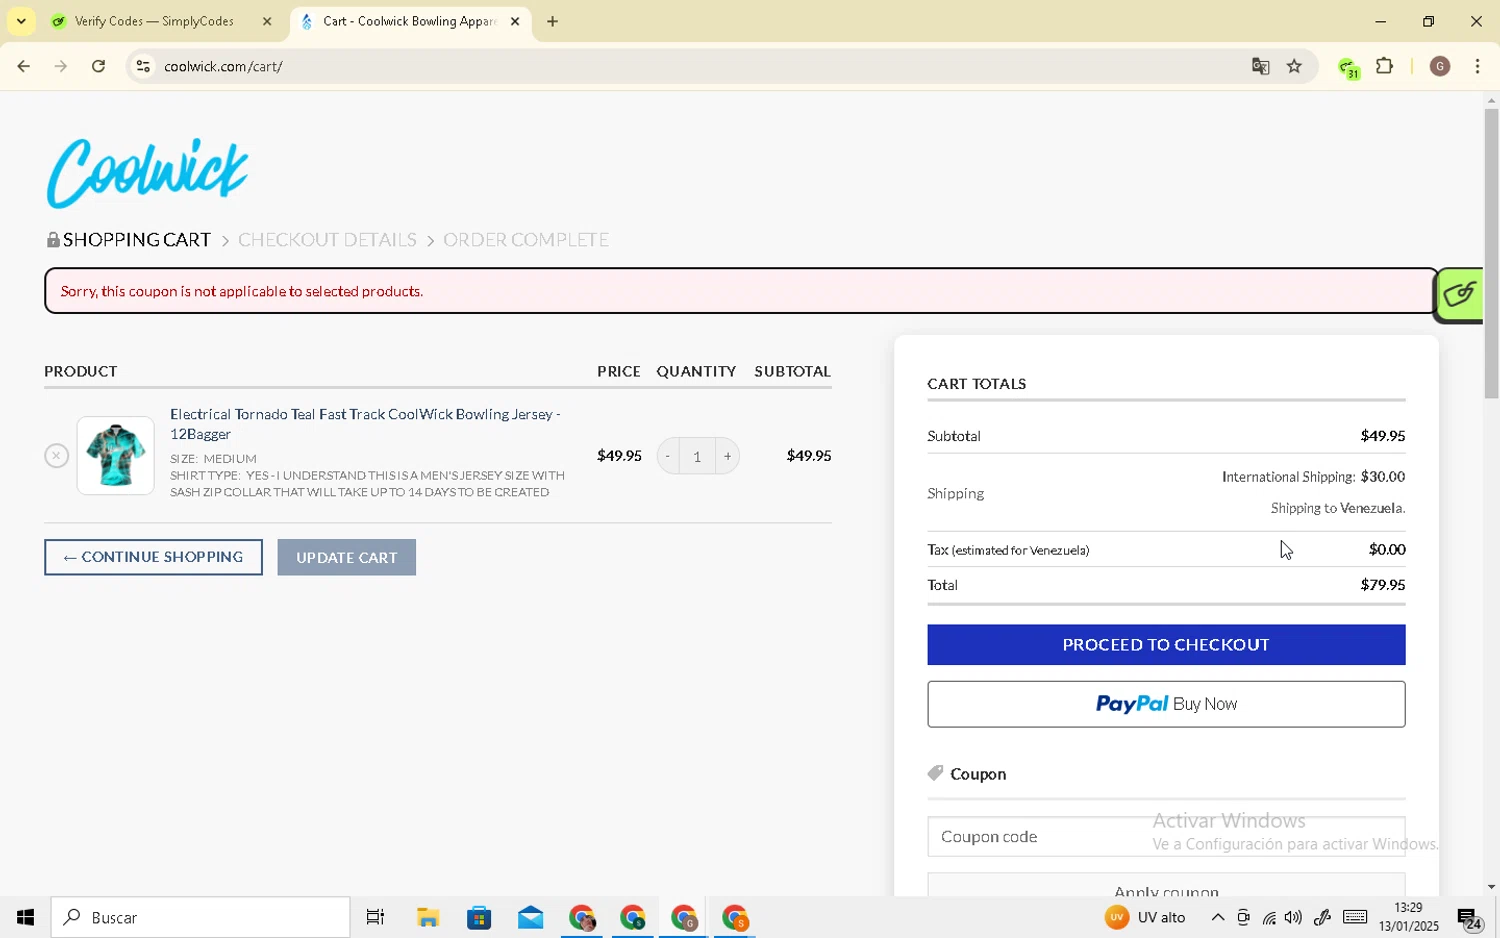The height and width of the screenshot is (938, 1500).
Task: Click the Google Translate icon in address bar
Action: pyautogui.click(x=1260, y=67)
